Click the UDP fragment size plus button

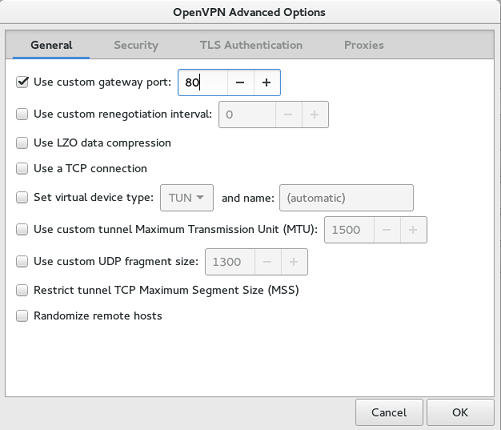click(x=294, y=262)
